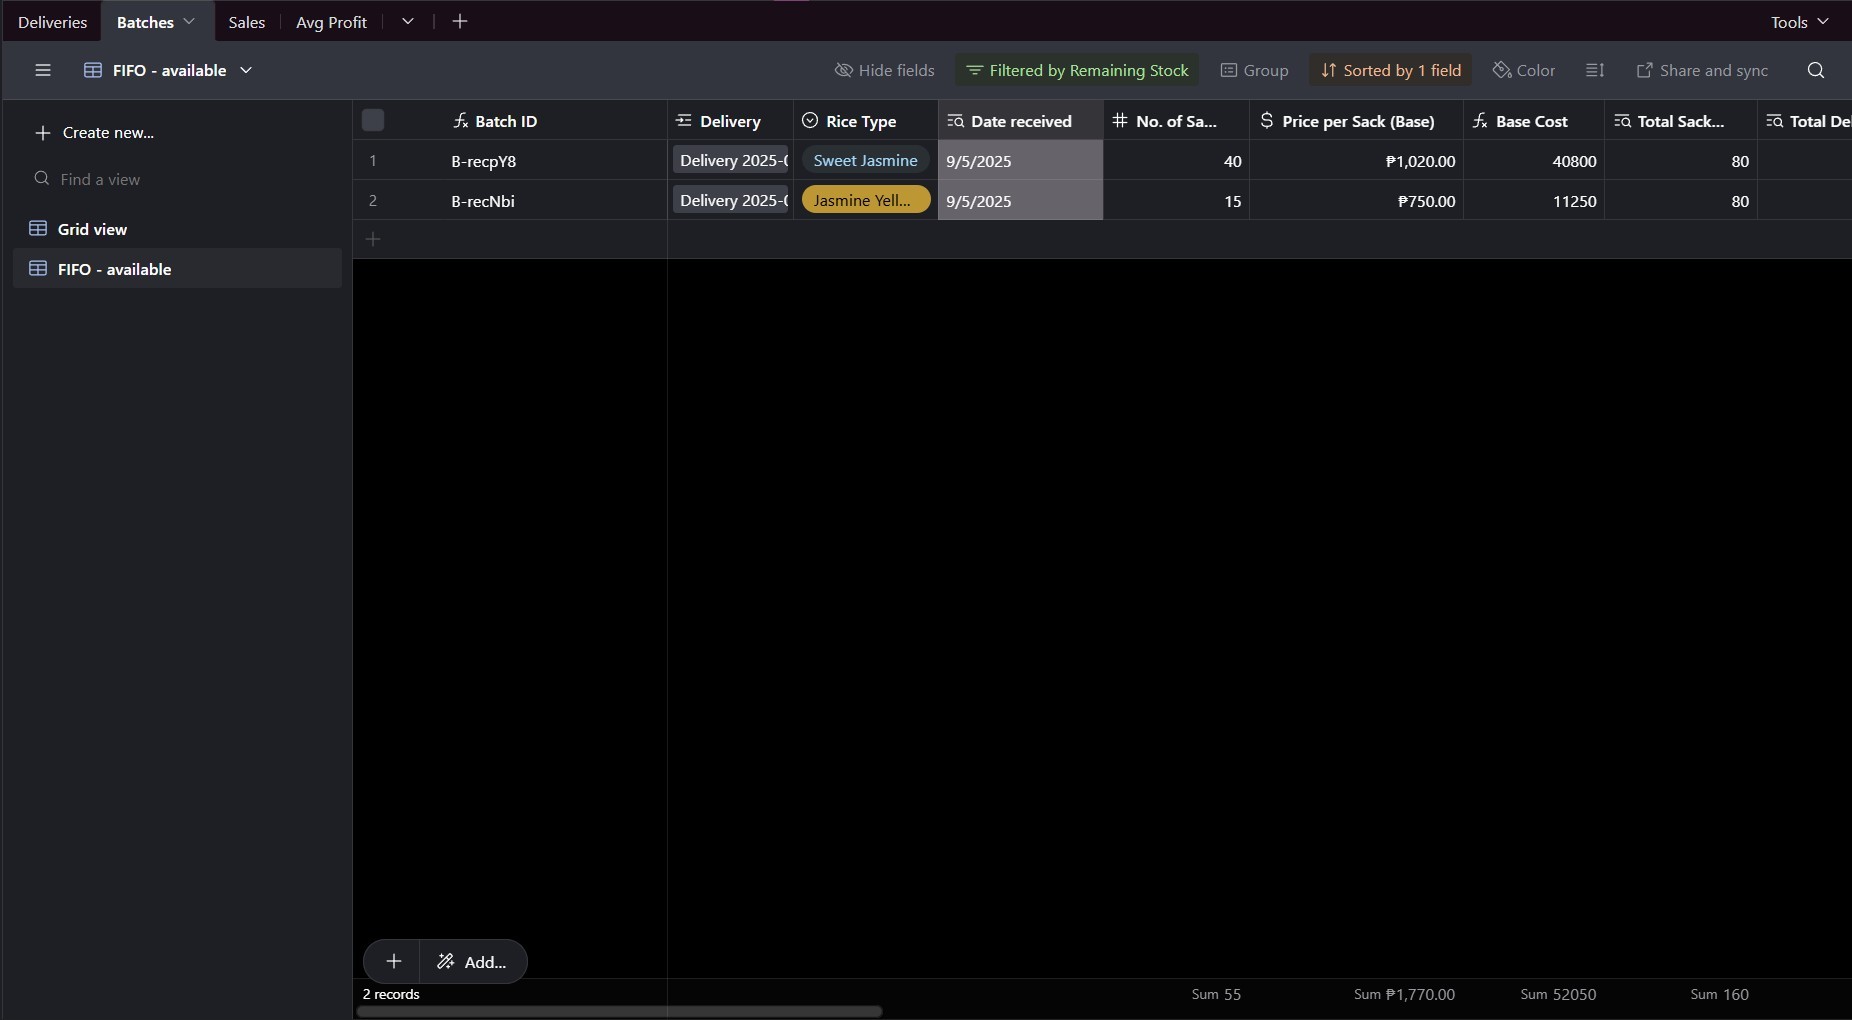1852x1020 pixels.
Task: Select Base Cost cell 11250
Action: 1534,200
